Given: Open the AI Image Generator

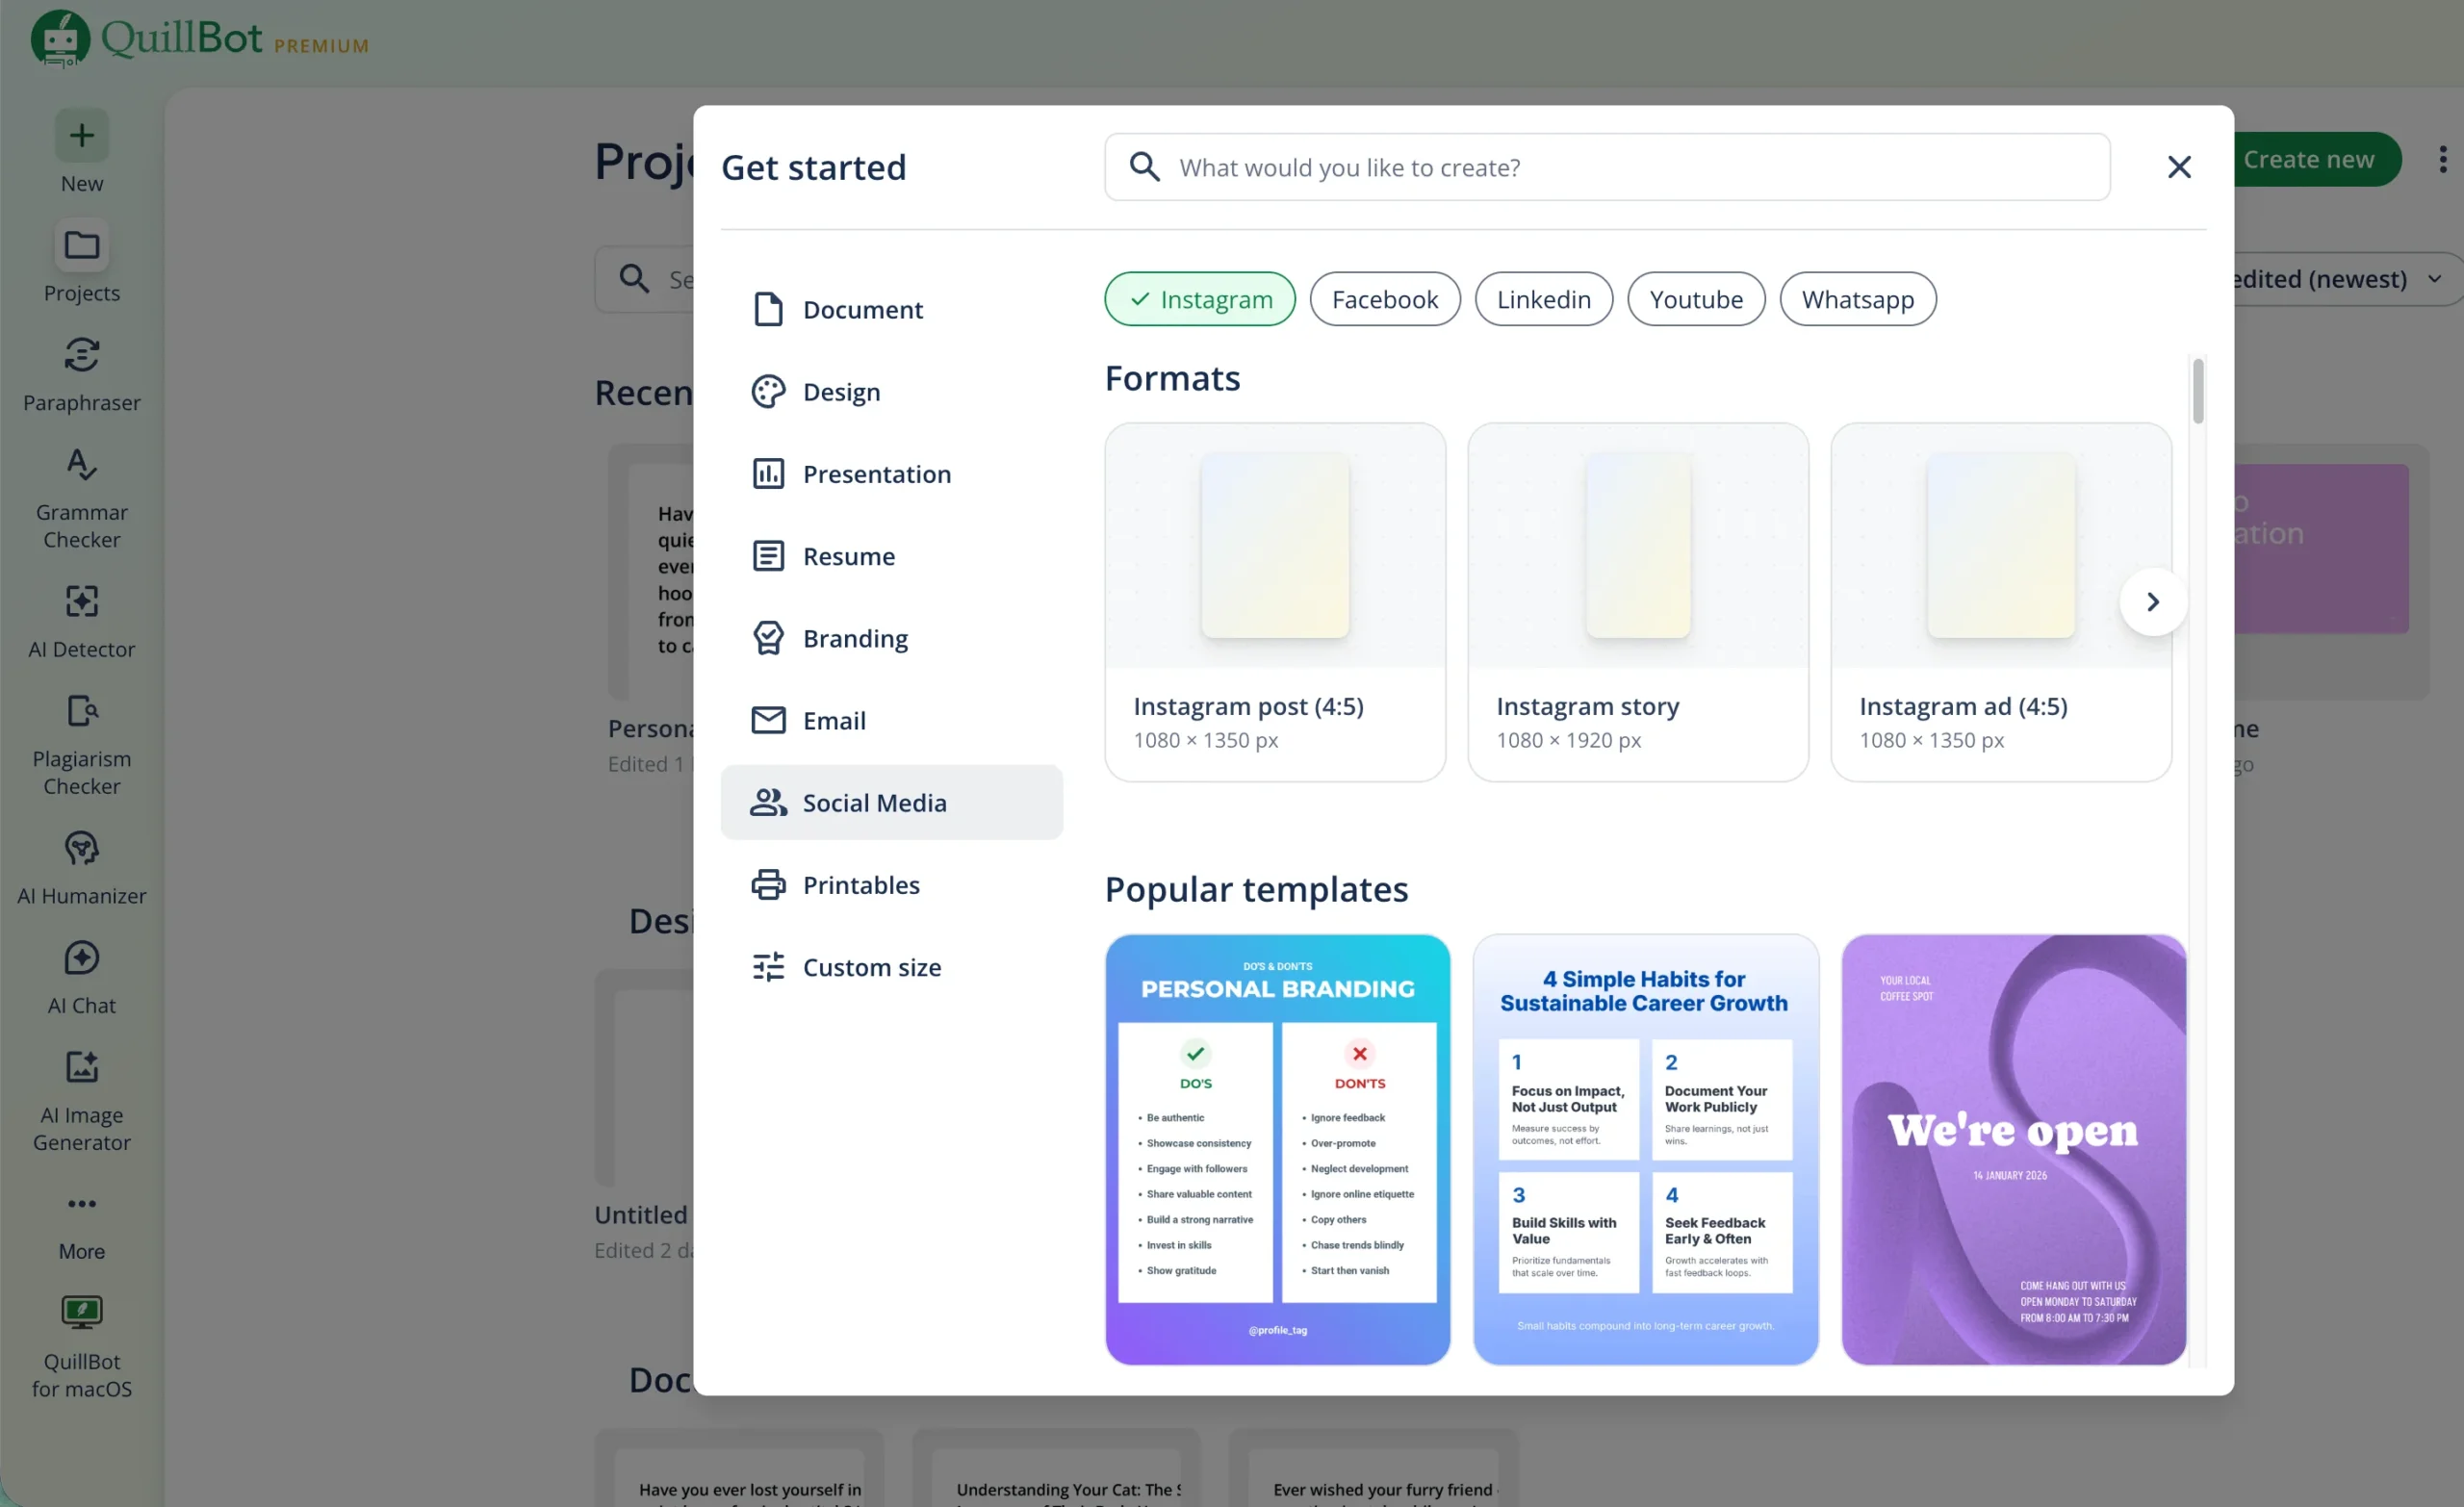Looking at the screenshot, I should pyautogui.click(x=81, y=1099).
